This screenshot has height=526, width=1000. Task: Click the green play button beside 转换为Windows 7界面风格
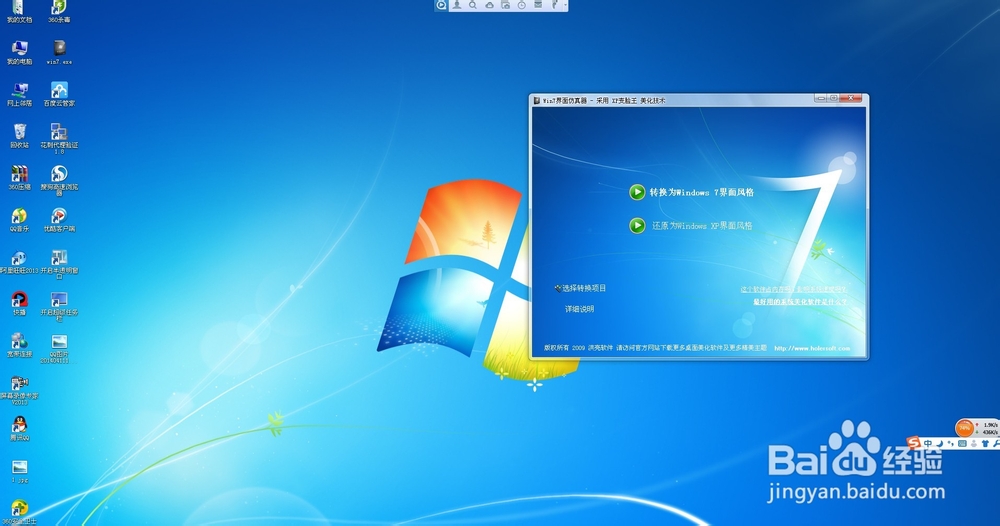point(637,192)
